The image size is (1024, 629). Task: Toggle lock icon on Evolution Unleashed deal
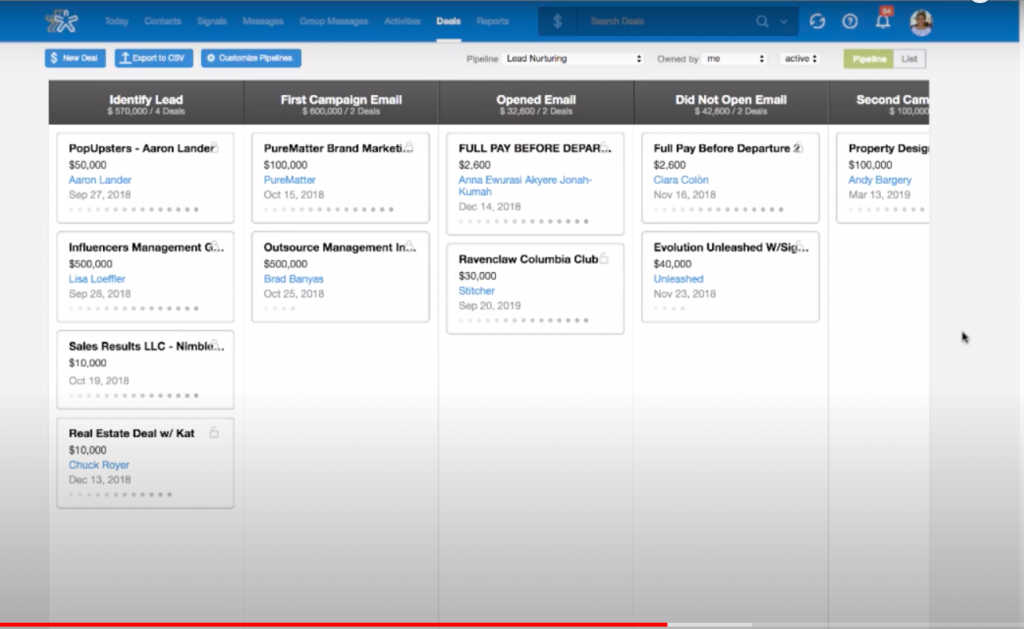pyautogui.click(x=799, y=246)
